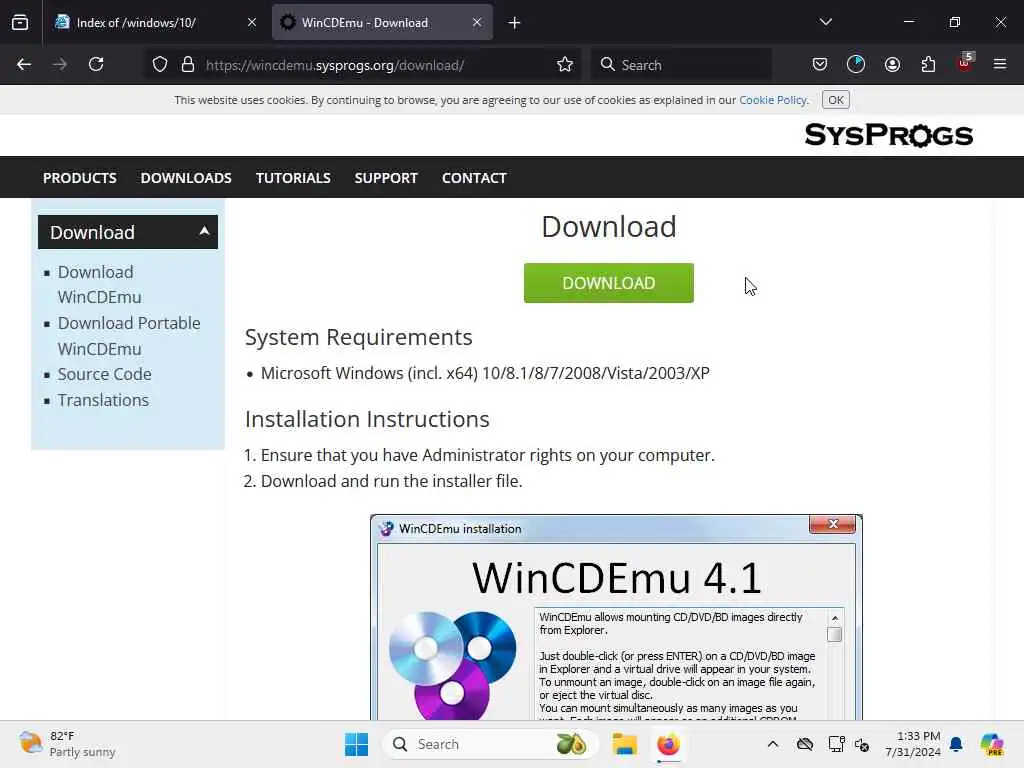Screen dimensions: 1024x768
Task: Open the PRODUCTS menu
Action: point(80,178)
